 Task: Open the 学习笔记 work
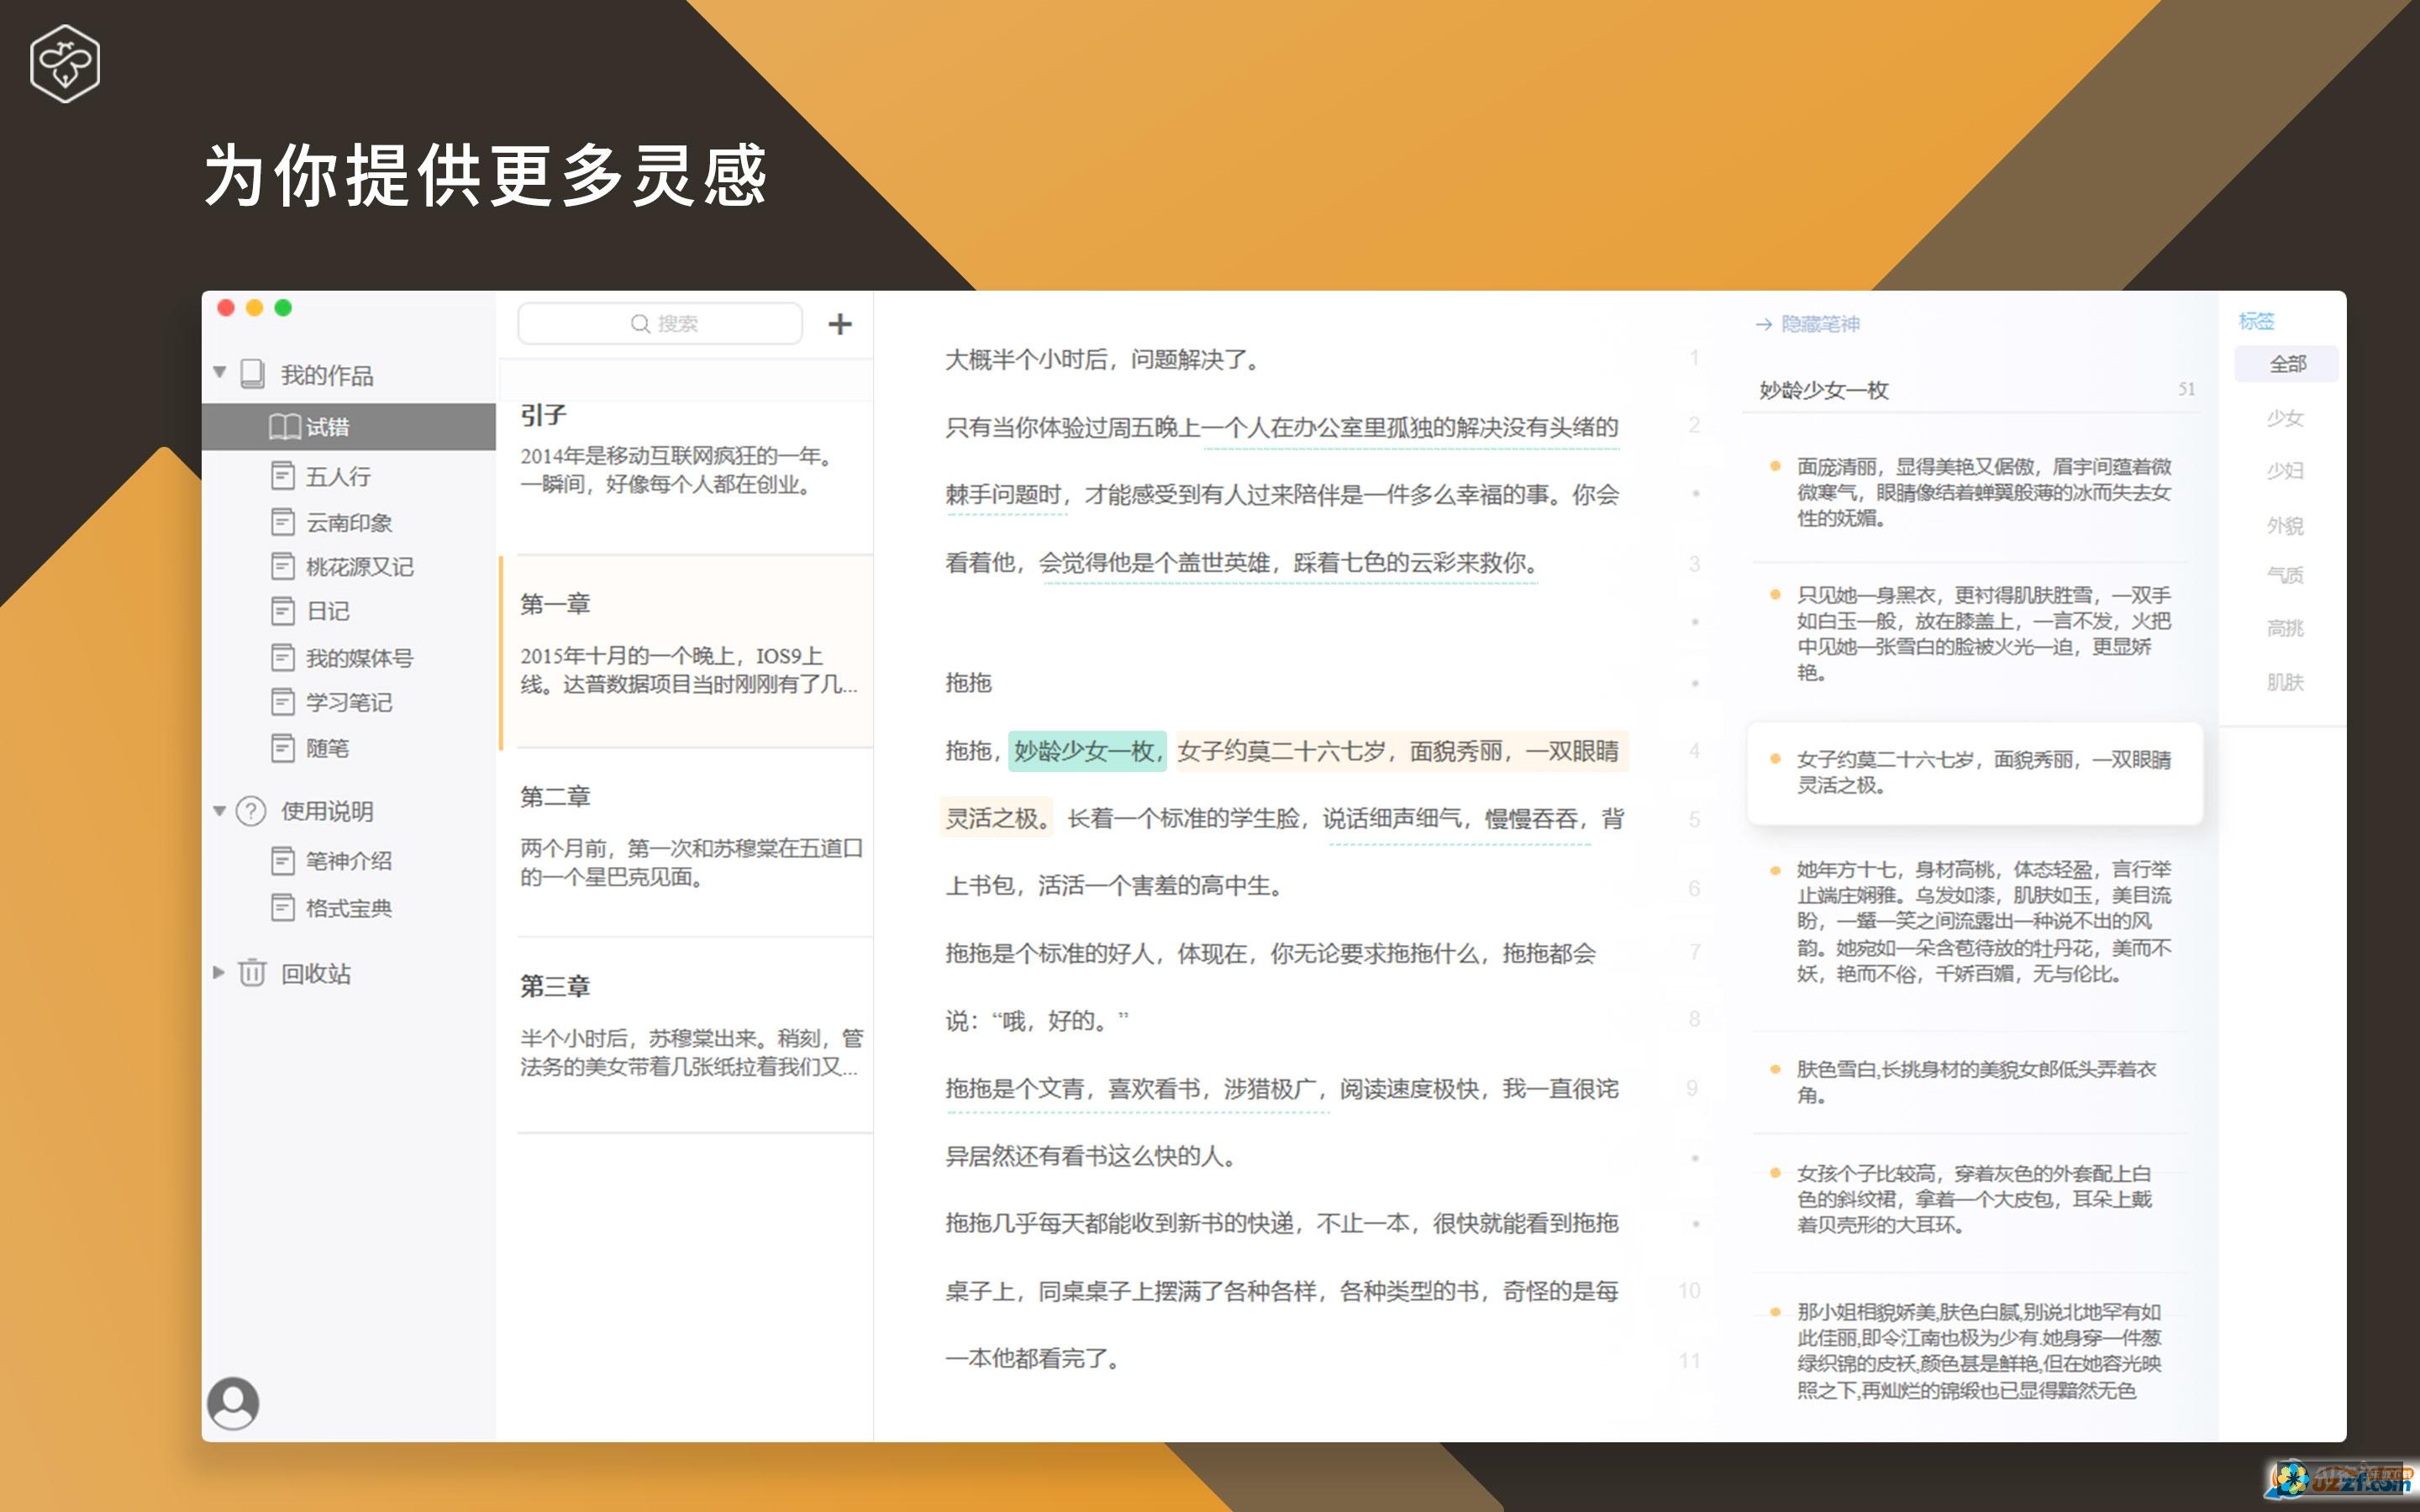pos(349,702)
